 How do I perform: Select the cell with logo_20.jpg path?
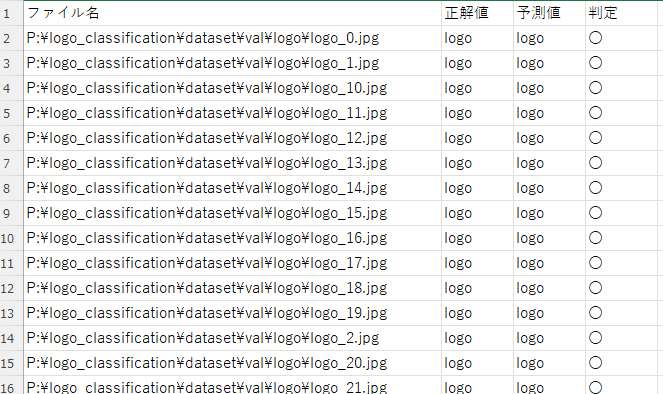pos(232,363)
